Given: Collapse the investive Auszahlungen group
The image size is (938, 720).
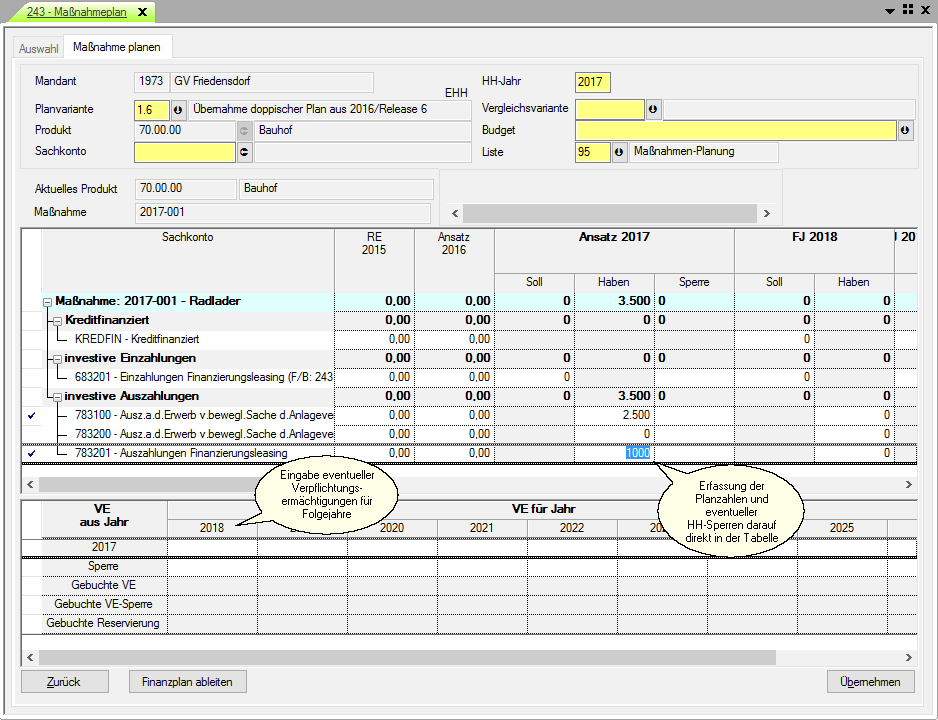Looking at the screenshot, I should point(58,396).
